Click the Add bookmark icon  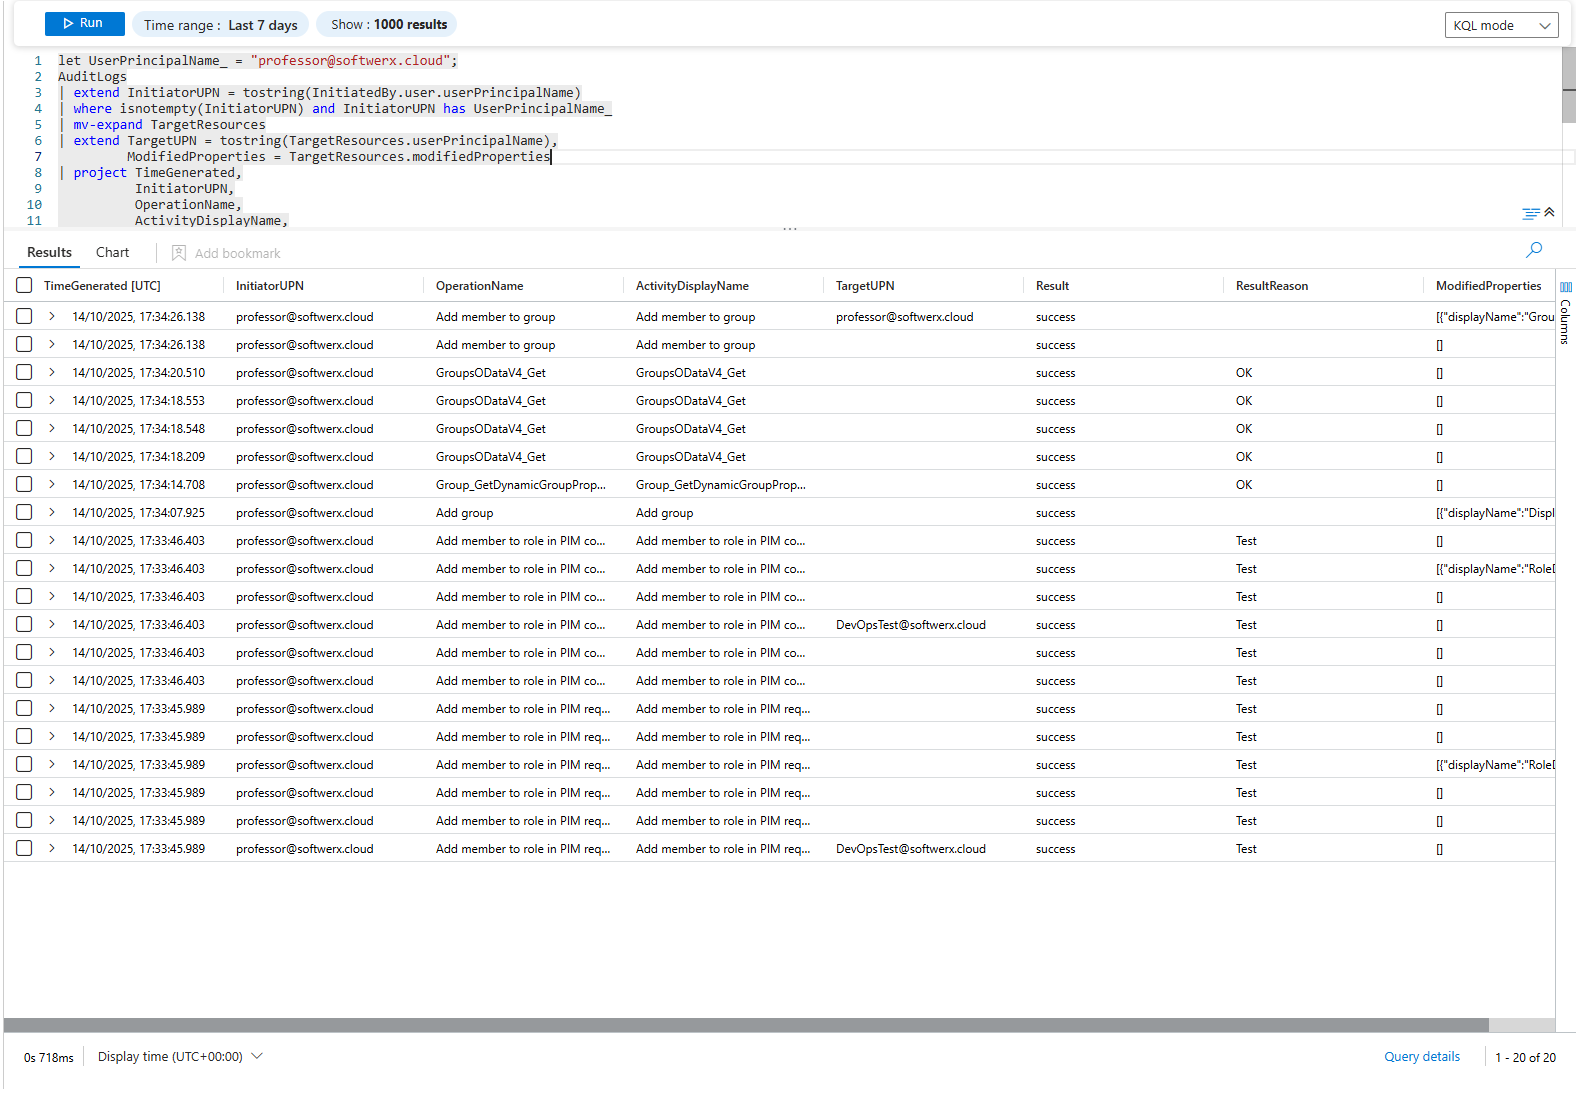[x=179, y=254]
